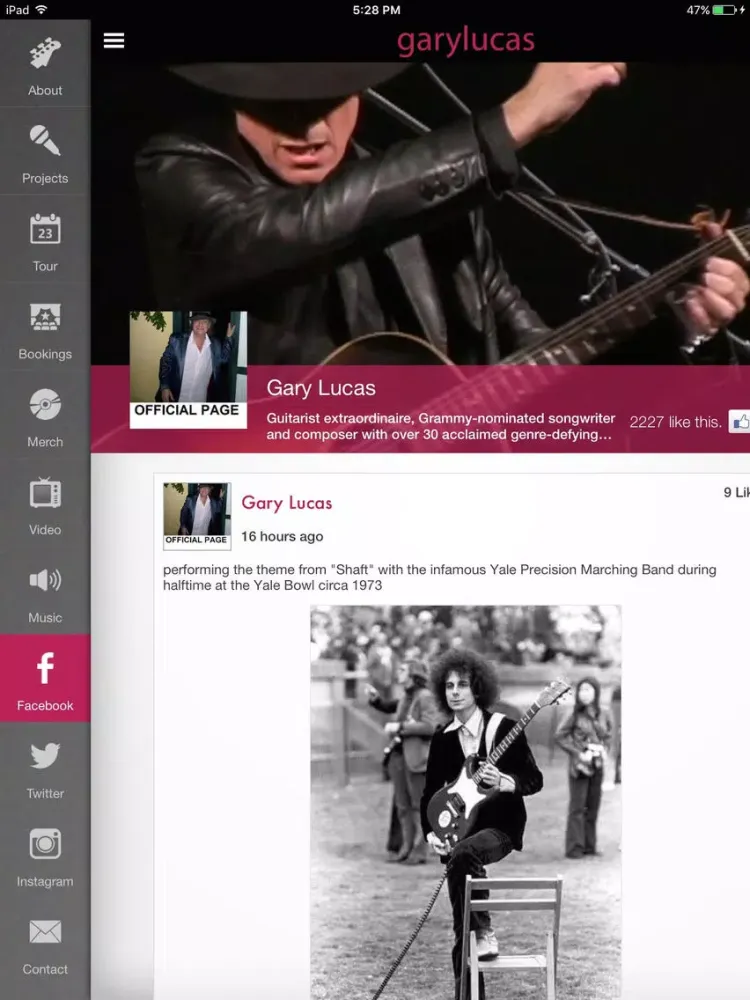750x1000 pixels.
Task: Tap the post caption about 'Shaft' theme
Action: tap(439, 577)
